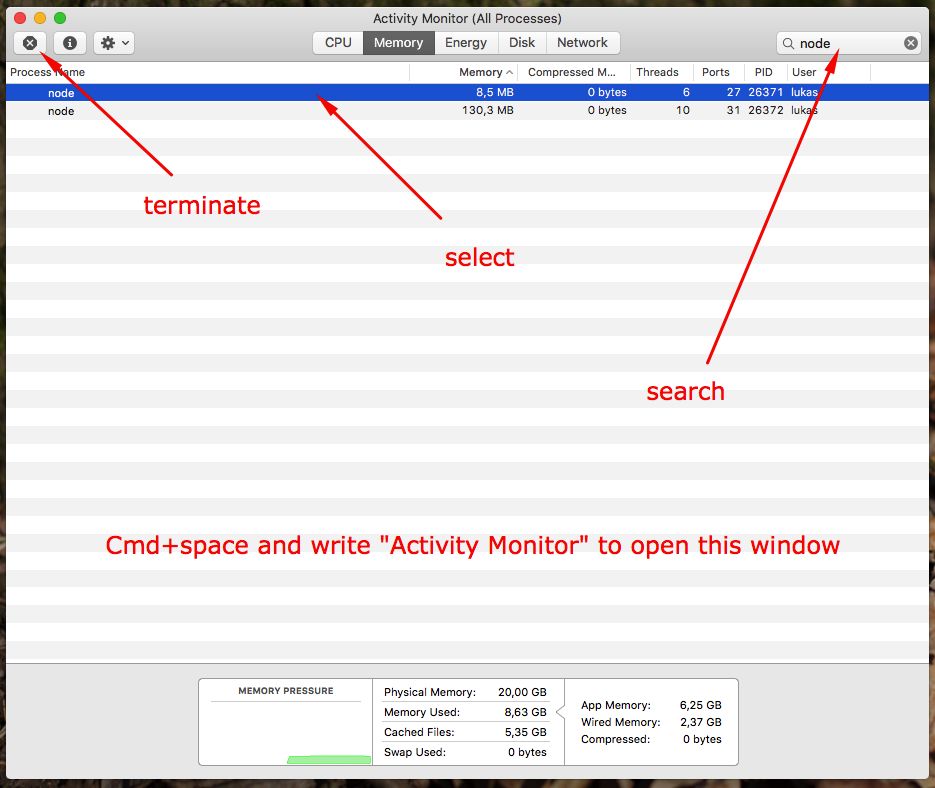
Task: Sort by the Ports column header
Action: (x=719, y=72)
